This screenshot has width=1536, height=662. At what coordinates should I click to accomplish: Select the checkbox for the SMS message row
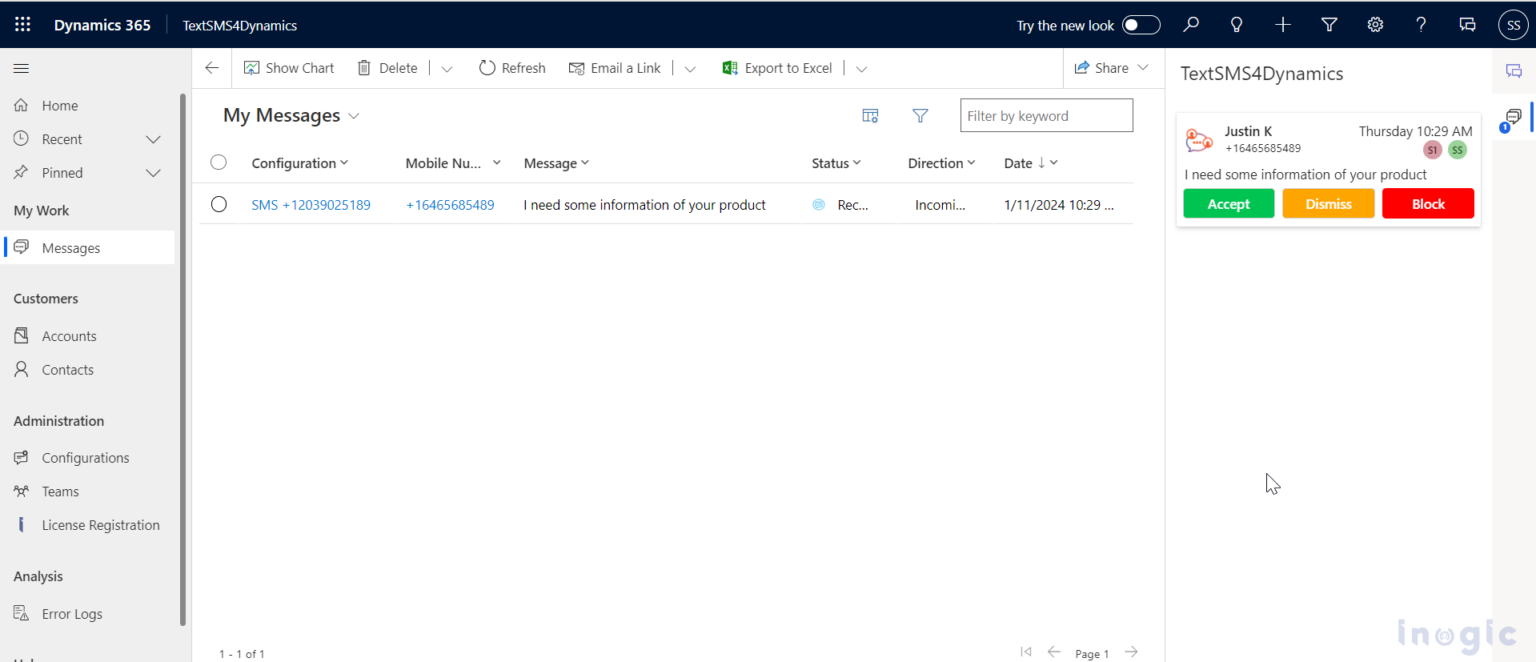(219, 204)
